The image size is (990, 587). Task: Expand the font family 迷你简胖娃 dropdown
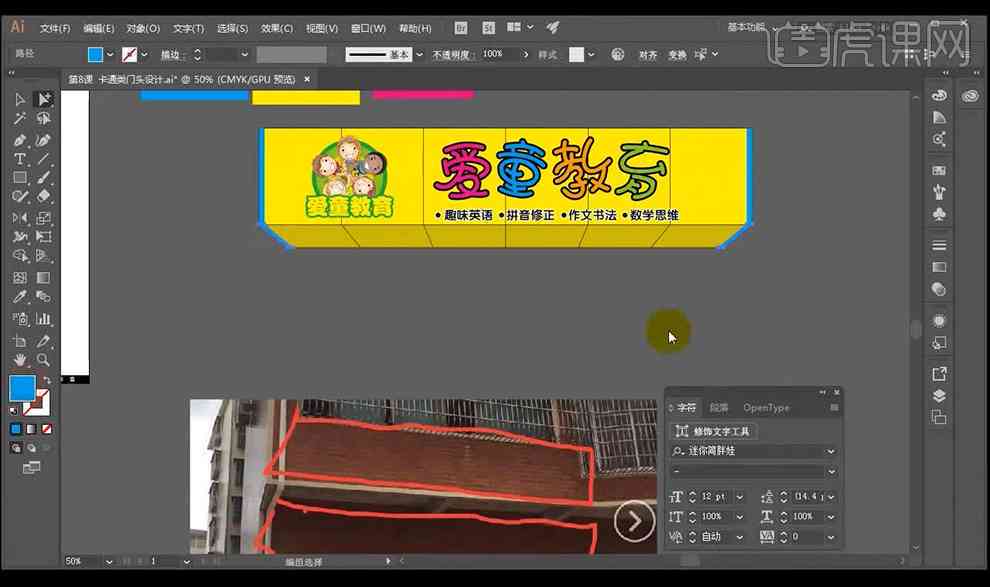[831, 451]
